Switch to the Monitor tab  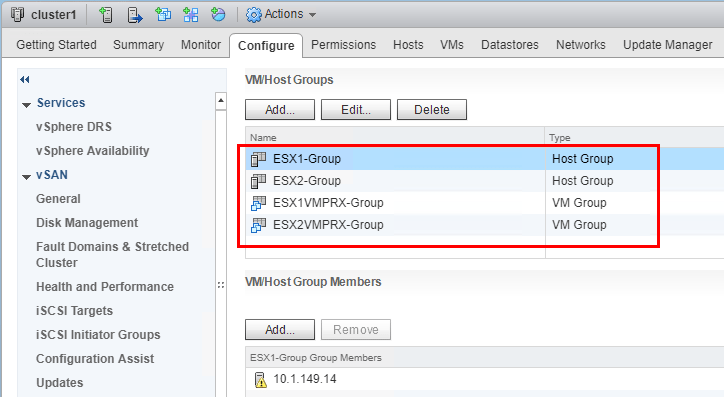pyautogui.click(x=201, y=45)
